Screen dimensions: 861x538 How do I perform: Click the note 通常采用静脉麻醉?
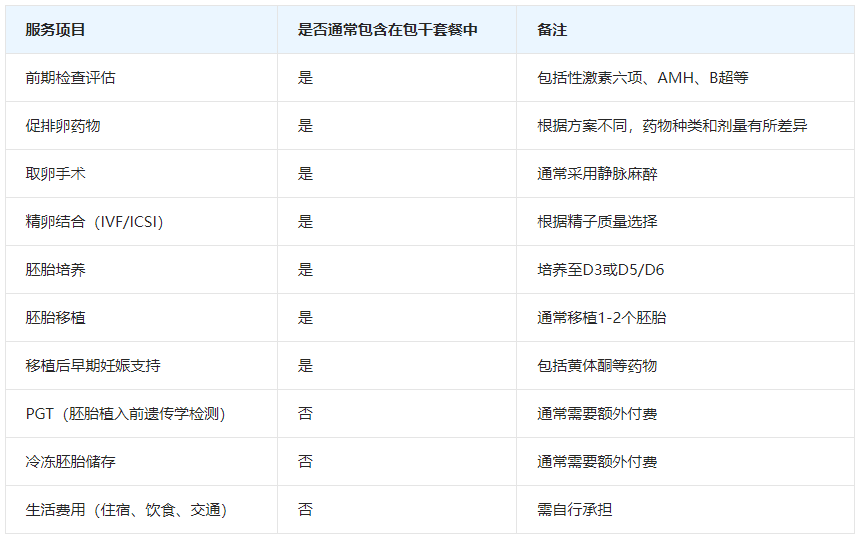597,174
